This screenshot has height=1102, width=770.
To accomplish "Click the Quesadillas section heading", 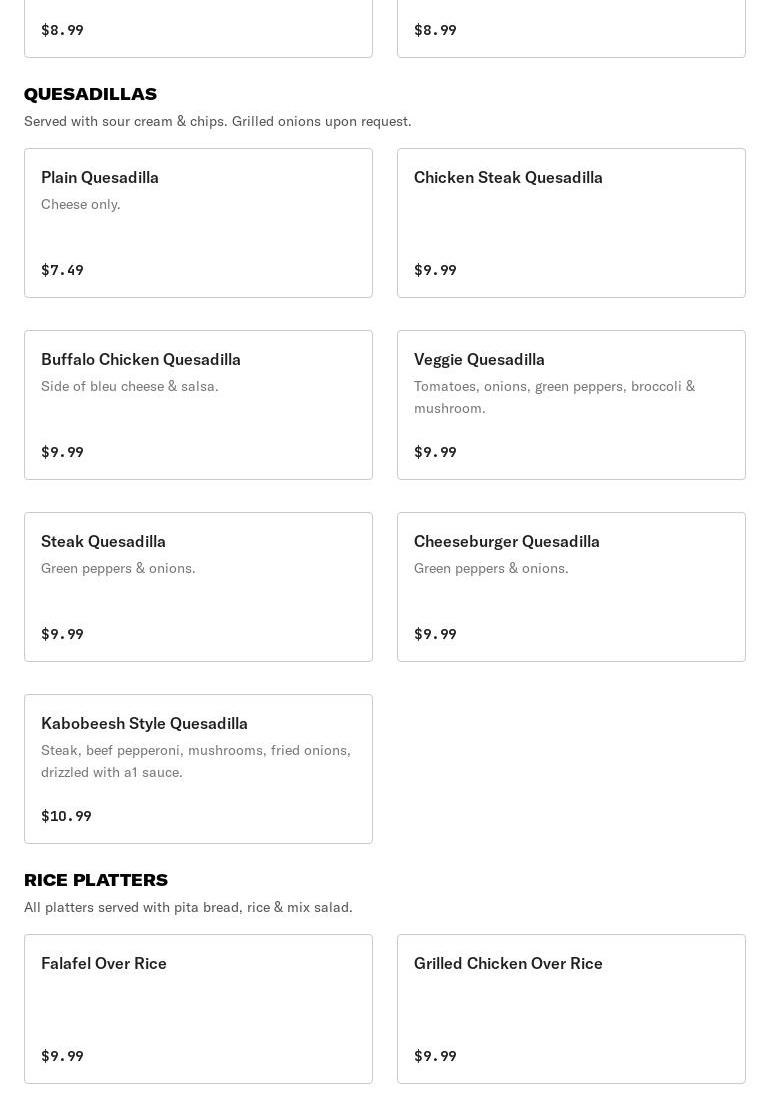I will point(90,94).
